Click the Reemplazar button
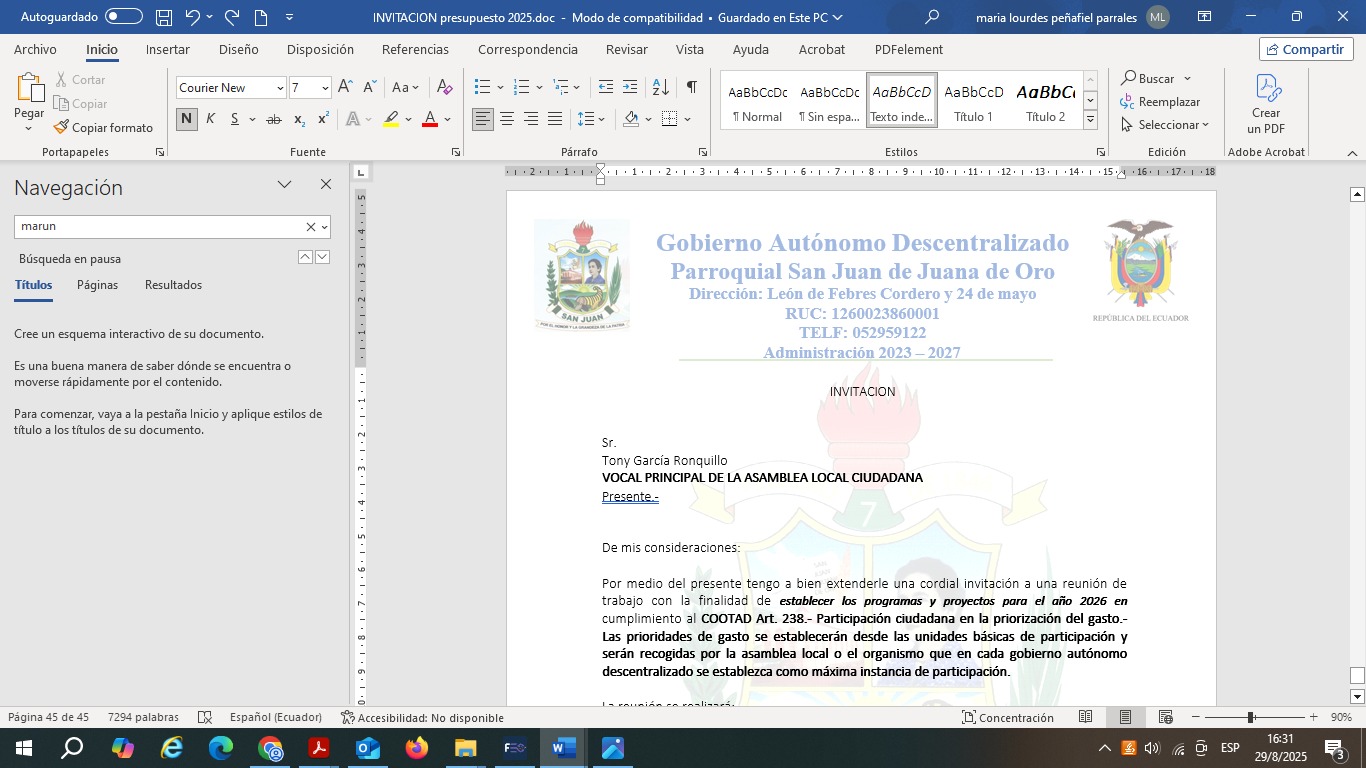This screenshot has width=1366, height=768. click(1160, 102)
